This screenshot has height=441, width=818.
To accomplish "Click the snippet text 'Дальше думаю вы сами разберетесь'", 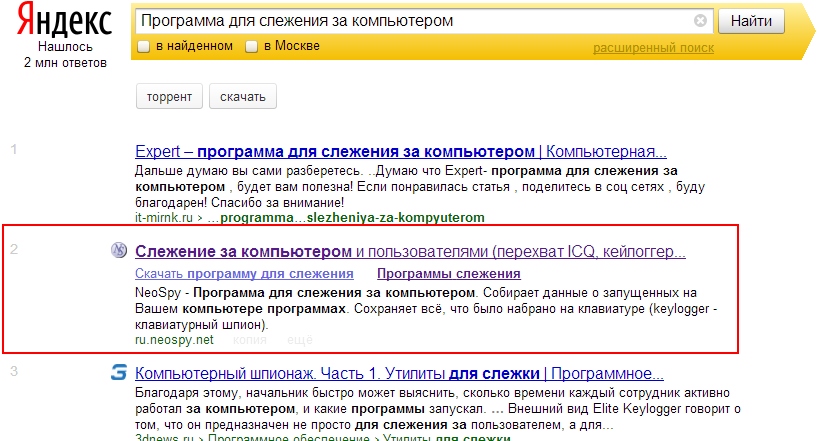I will pyautogui.click(x=248, y=171).
